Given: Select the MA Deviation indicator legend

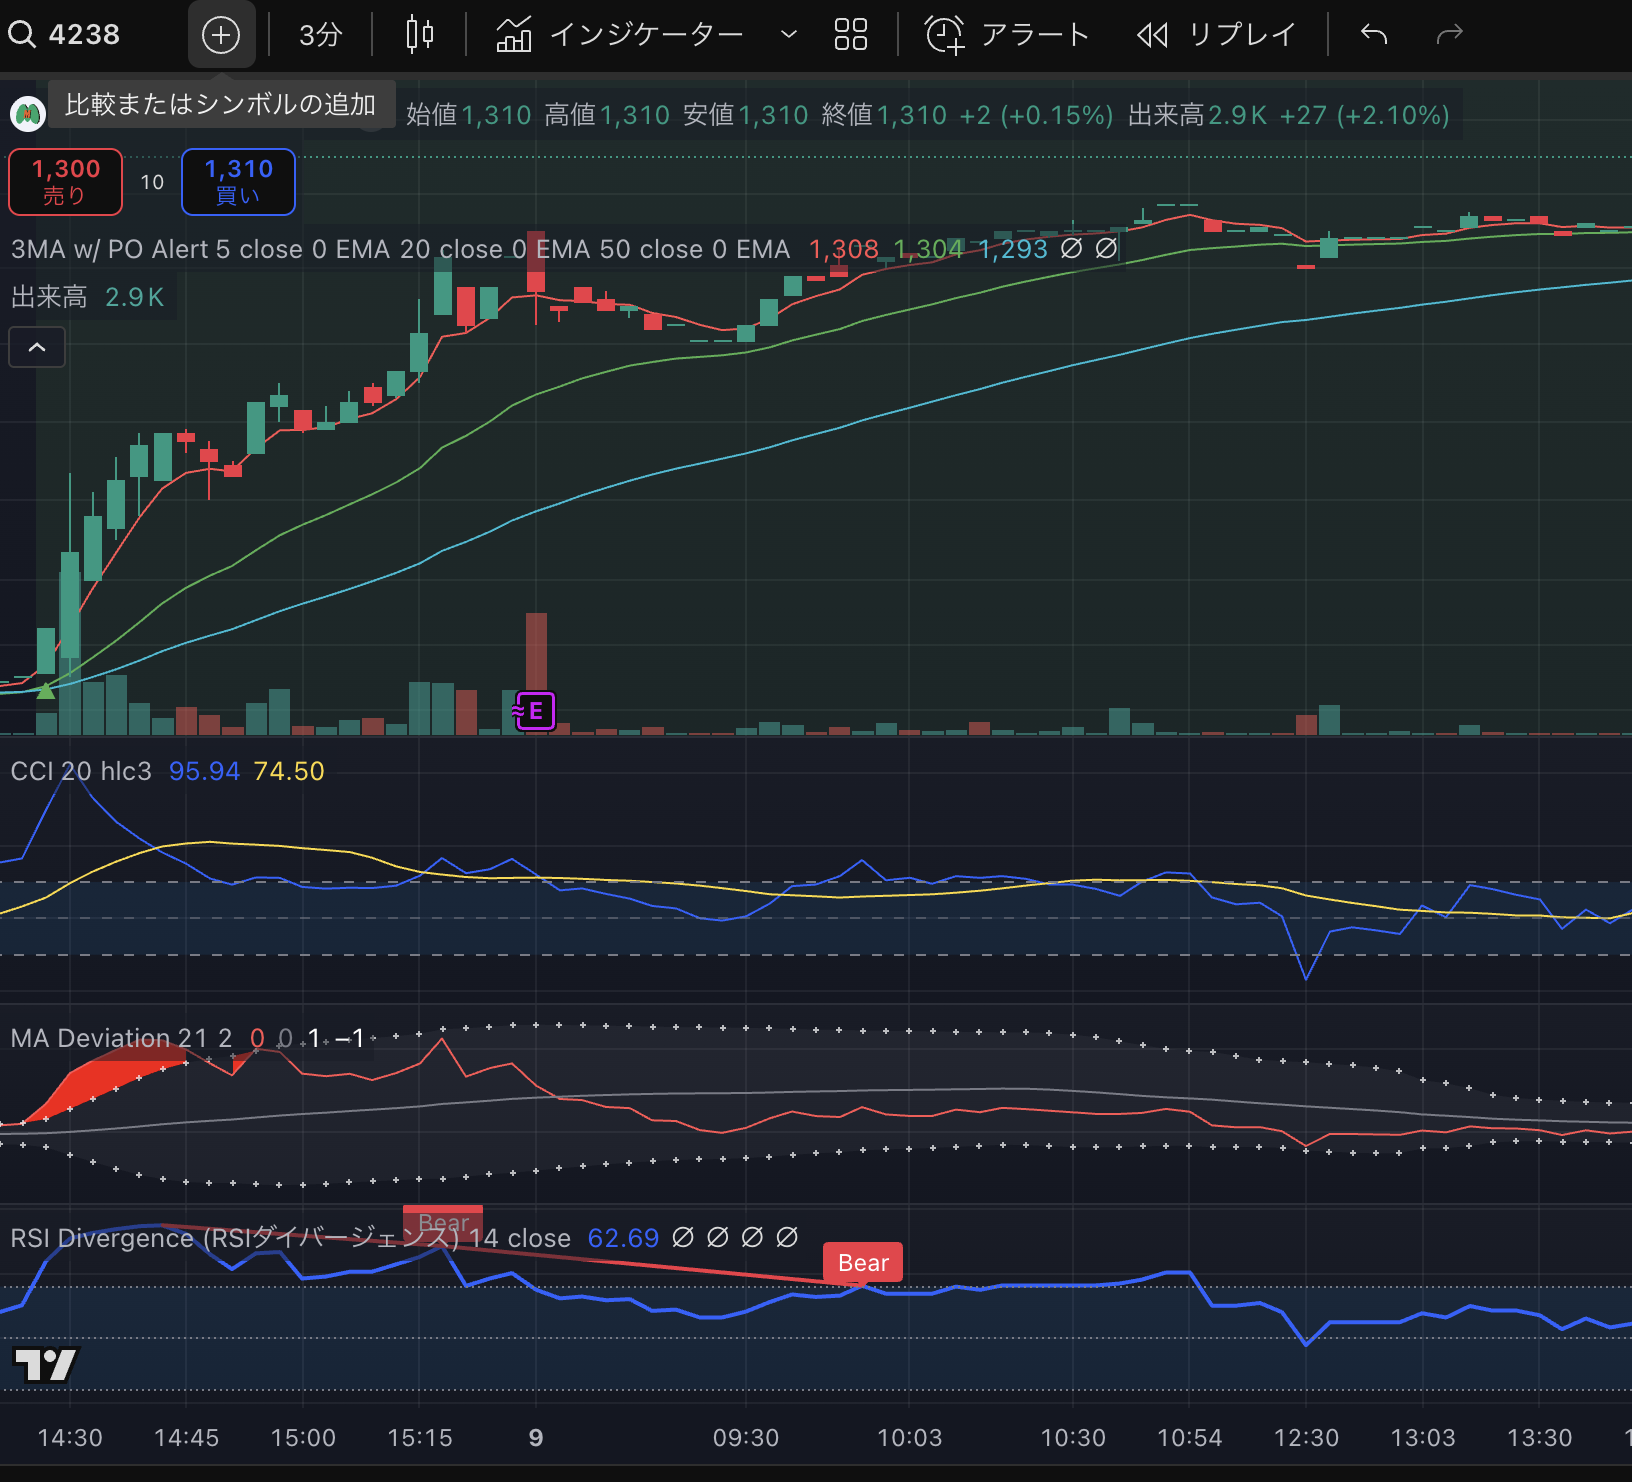Looking at the screenshot, I should coord(120,1038).
